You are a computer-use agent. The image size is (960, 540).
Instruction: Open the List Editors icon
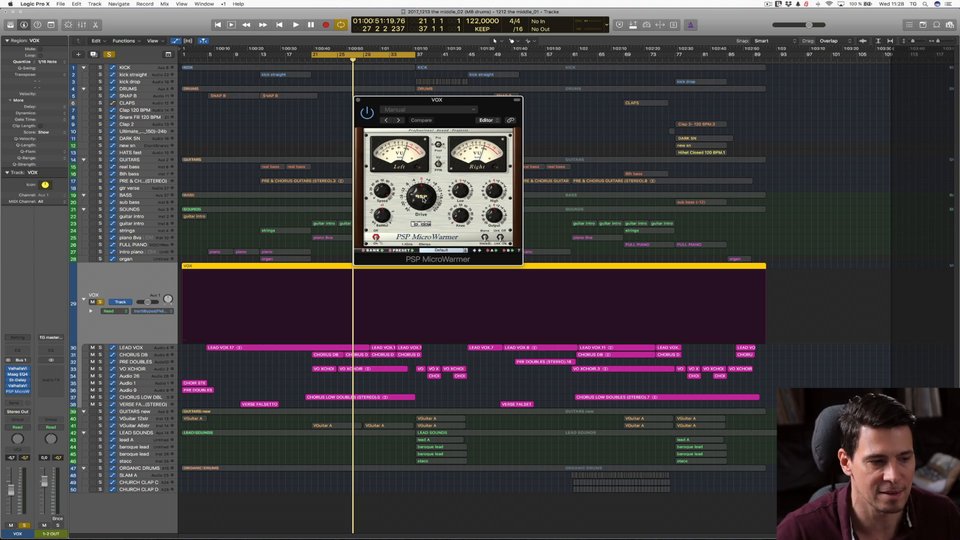click(909, 25)
